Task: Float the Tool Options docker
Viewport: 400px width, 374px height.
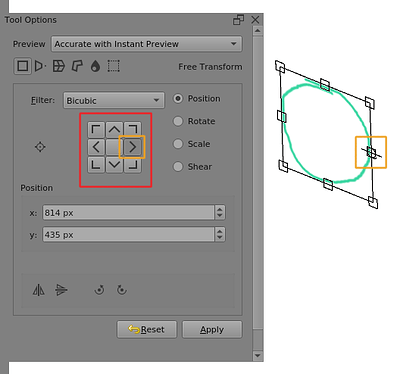Action: click(x=238, y=20)
